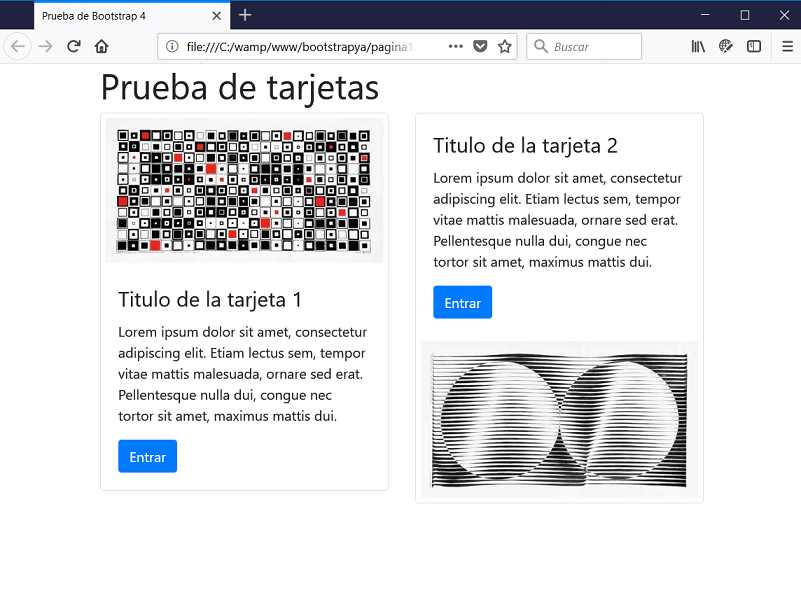Close the Prueba de Bootstrap 4 tab

tap(217, 16)
